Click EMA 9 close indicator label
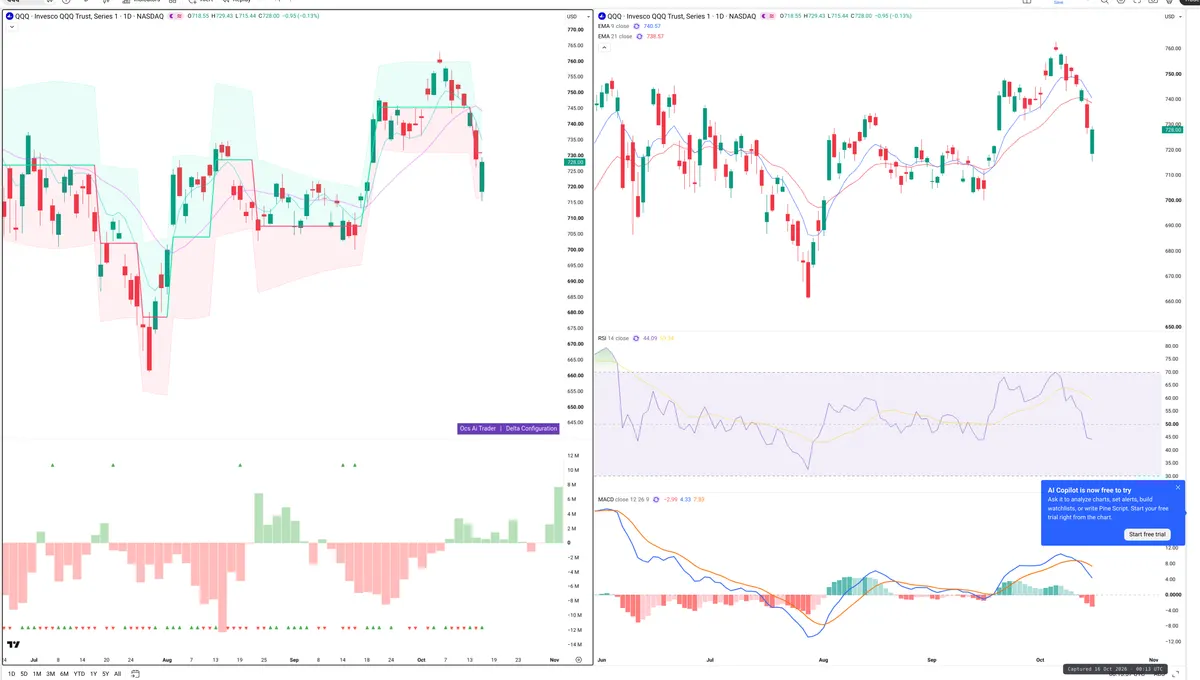Image resolution: width=1200 pixels, height=680 pixels. click(x=613, y=26)
